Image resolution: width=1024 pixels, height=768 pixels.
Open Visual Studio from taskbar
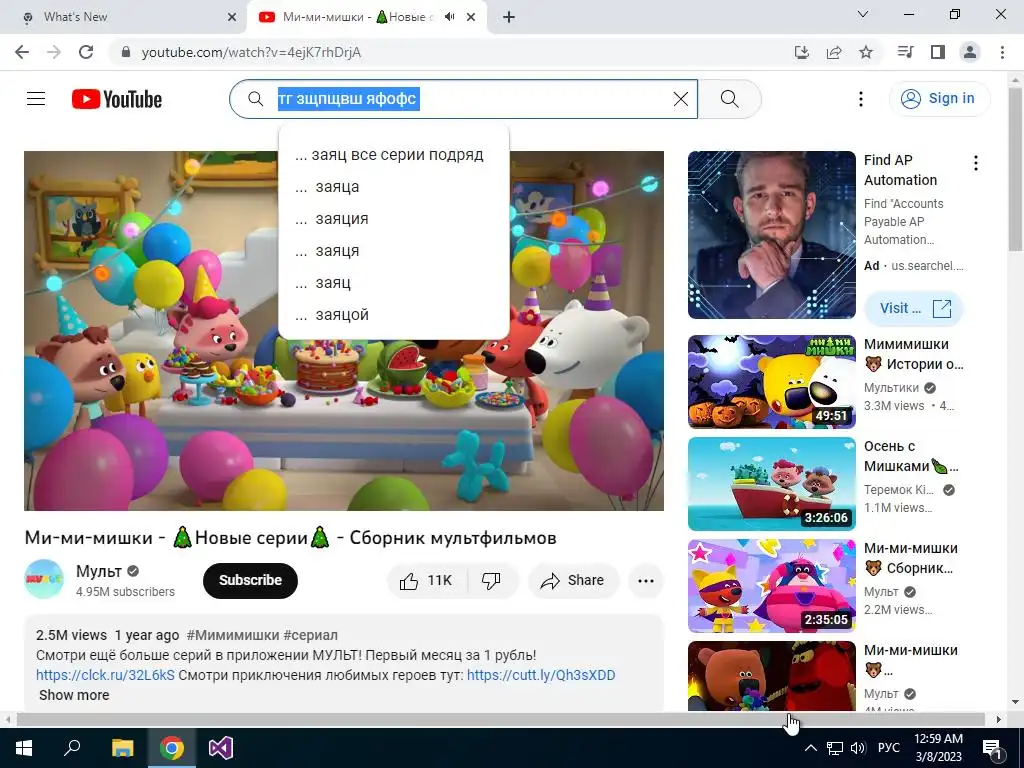(221, 748)
